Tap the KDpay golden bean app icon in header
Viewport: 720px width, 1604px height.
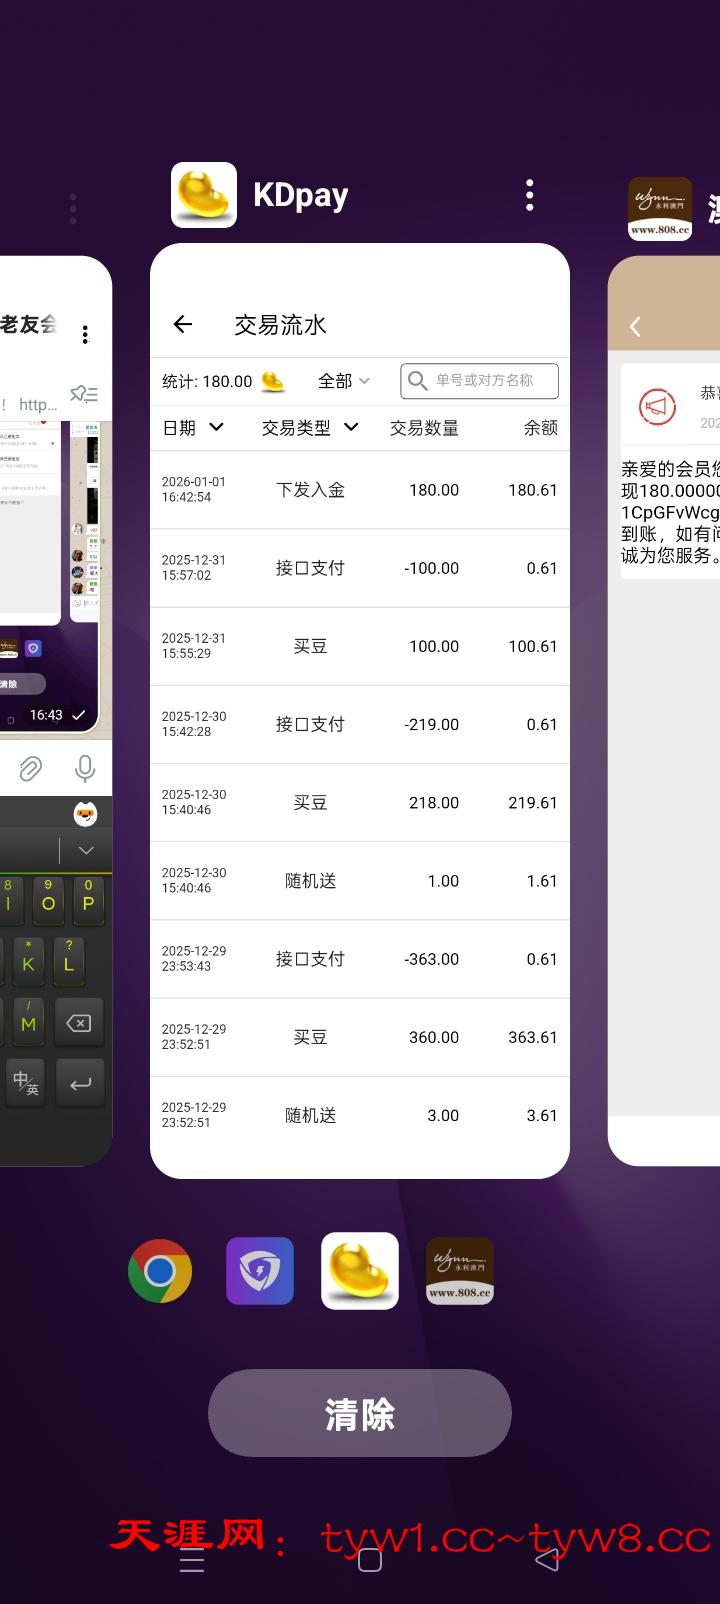(204, 195)
